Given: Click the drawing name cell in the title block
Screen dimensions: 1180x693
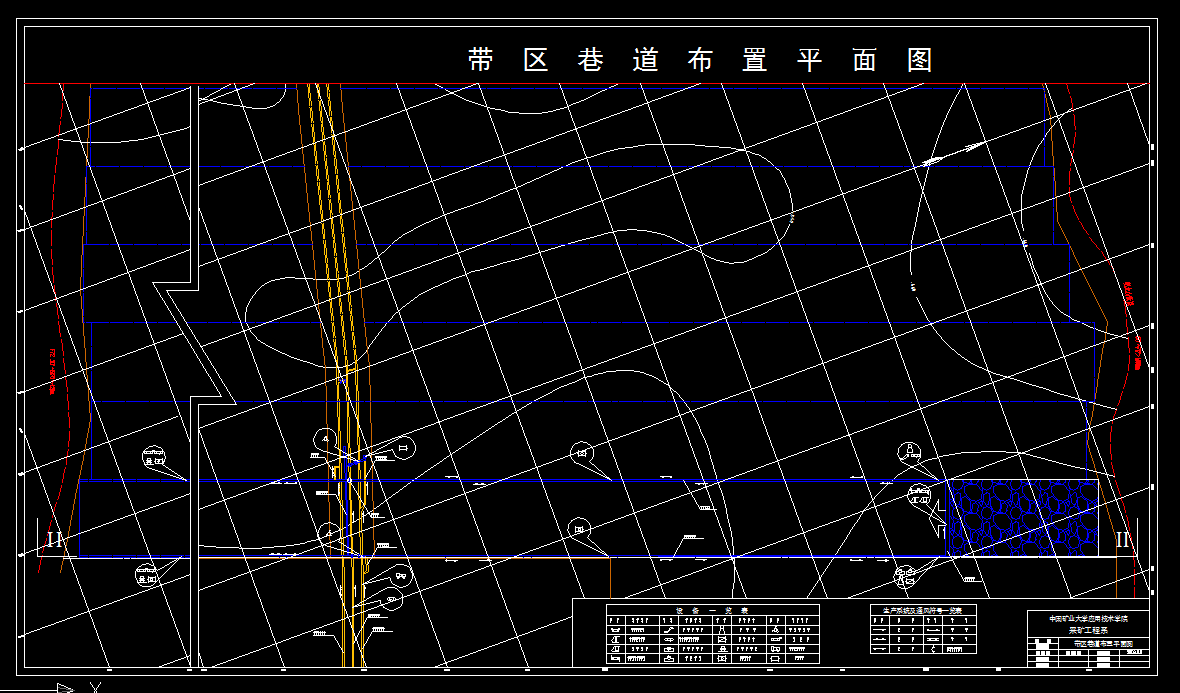Looking at the screenshot, I should (x=1103, y=644).
